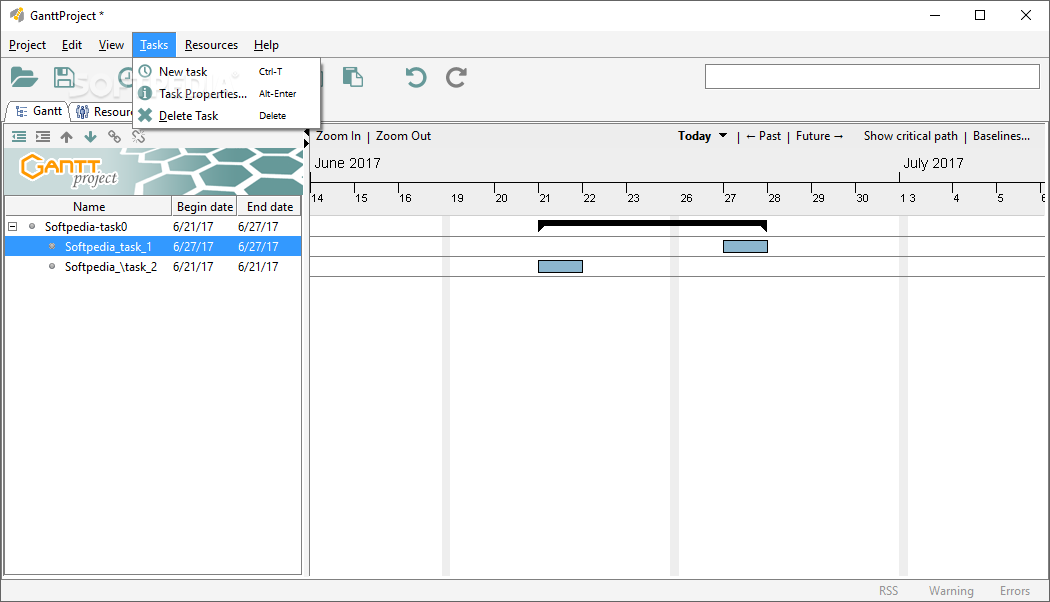Viewport: 1050px width, 602px height.
Task: Click the Indent task icon
Action: pyautogui.click(x=43, y=137)
